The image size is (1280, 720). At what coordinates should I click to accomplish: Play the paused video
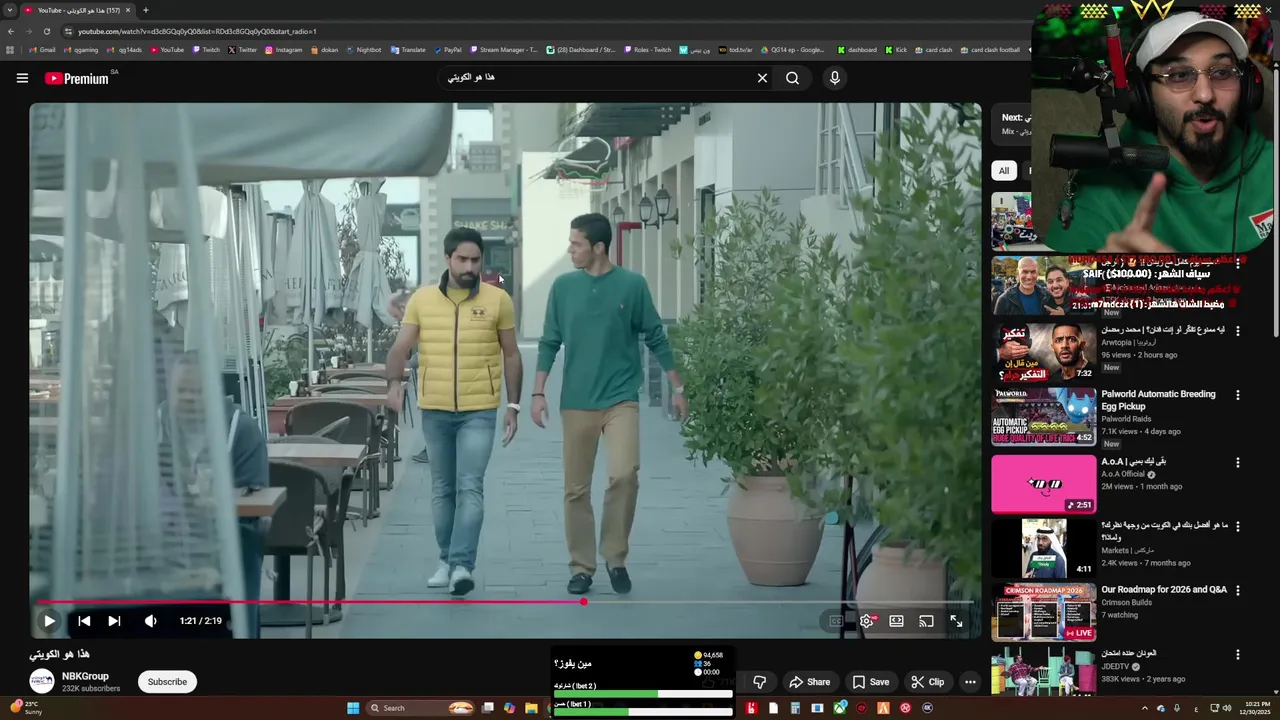click(x=49, y=621)
